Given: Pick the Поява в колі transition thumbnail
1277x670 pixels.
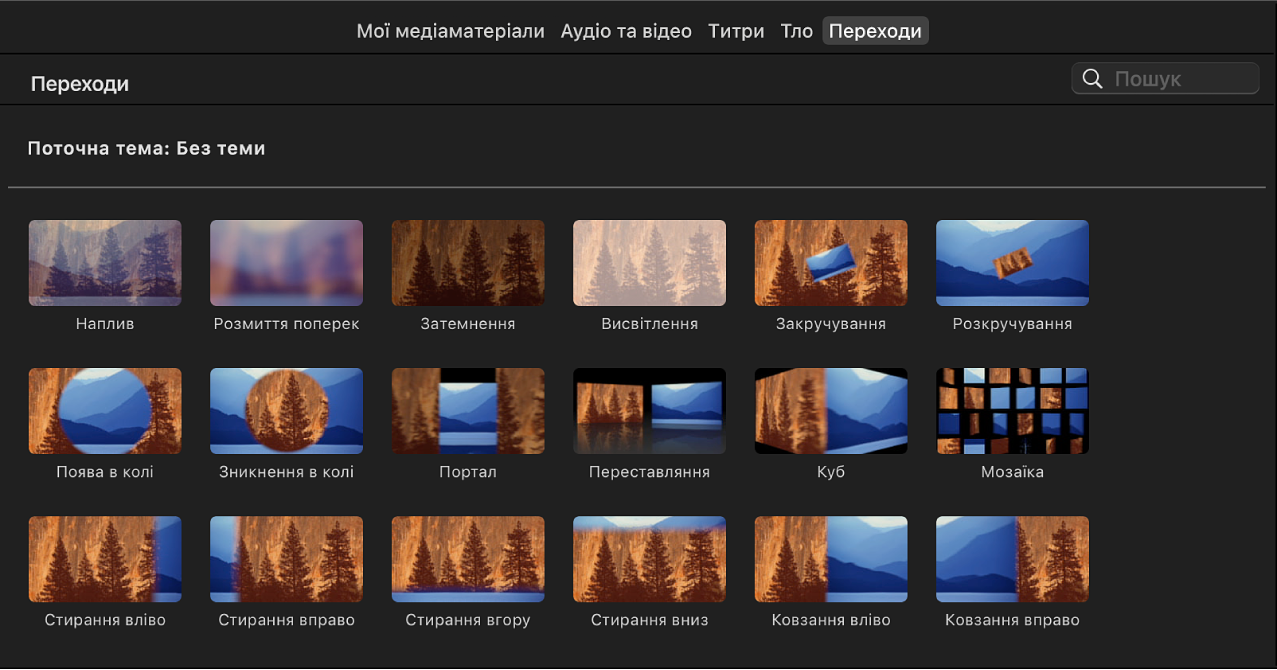Looking at the screenshot, I should (105, 411).
